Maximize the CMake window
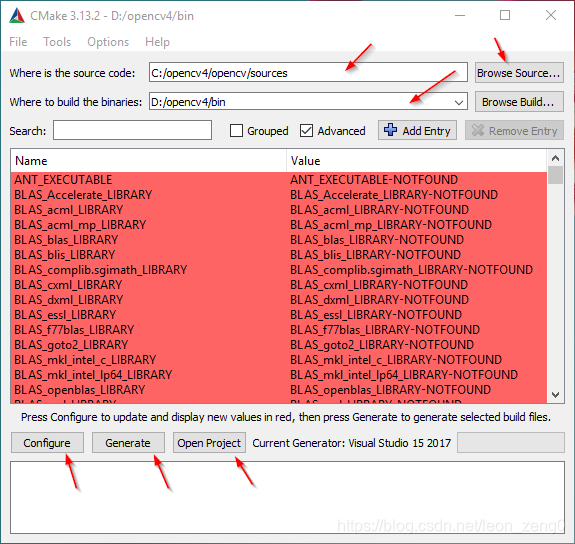Viewport: 575px width, 544px height. pos(505,15)
